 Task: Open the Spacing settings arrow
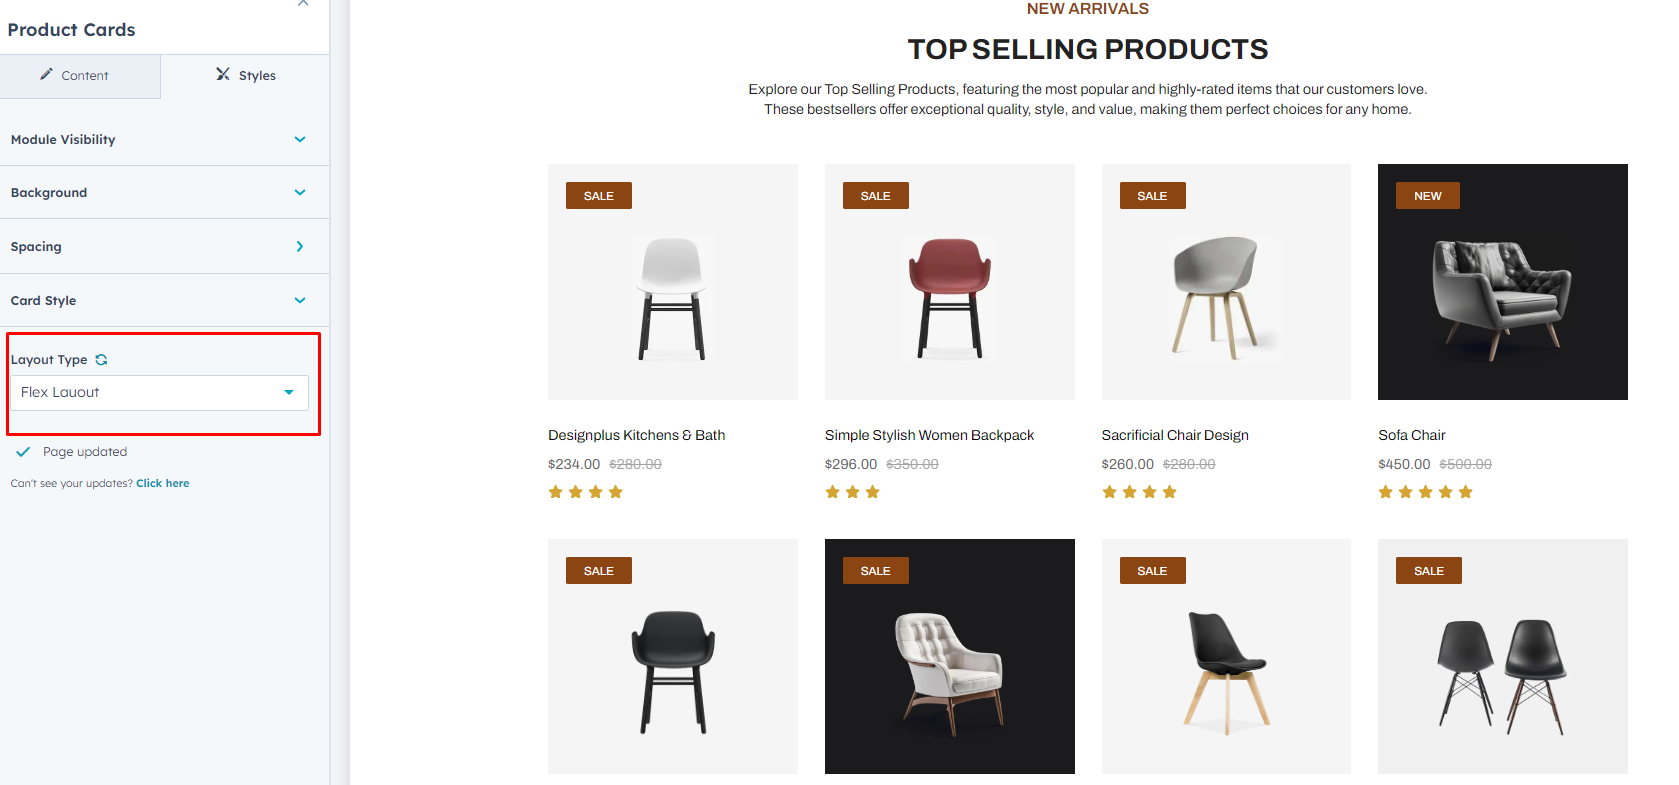[300, 247]
